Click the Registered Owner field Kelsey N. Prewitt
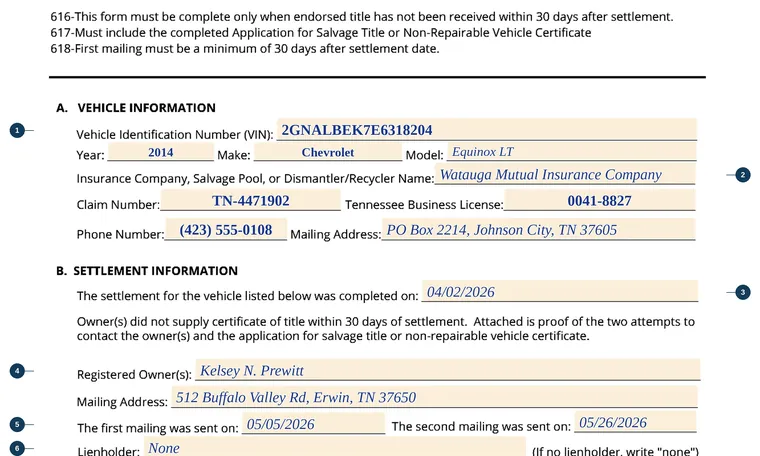The height and width of the screenshot is (456, 760). click(x=448, y=370)
